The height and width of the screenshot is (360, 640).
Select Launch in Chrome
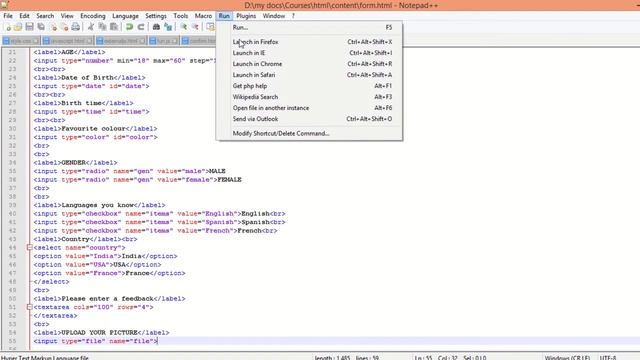(x=309, y=64)
